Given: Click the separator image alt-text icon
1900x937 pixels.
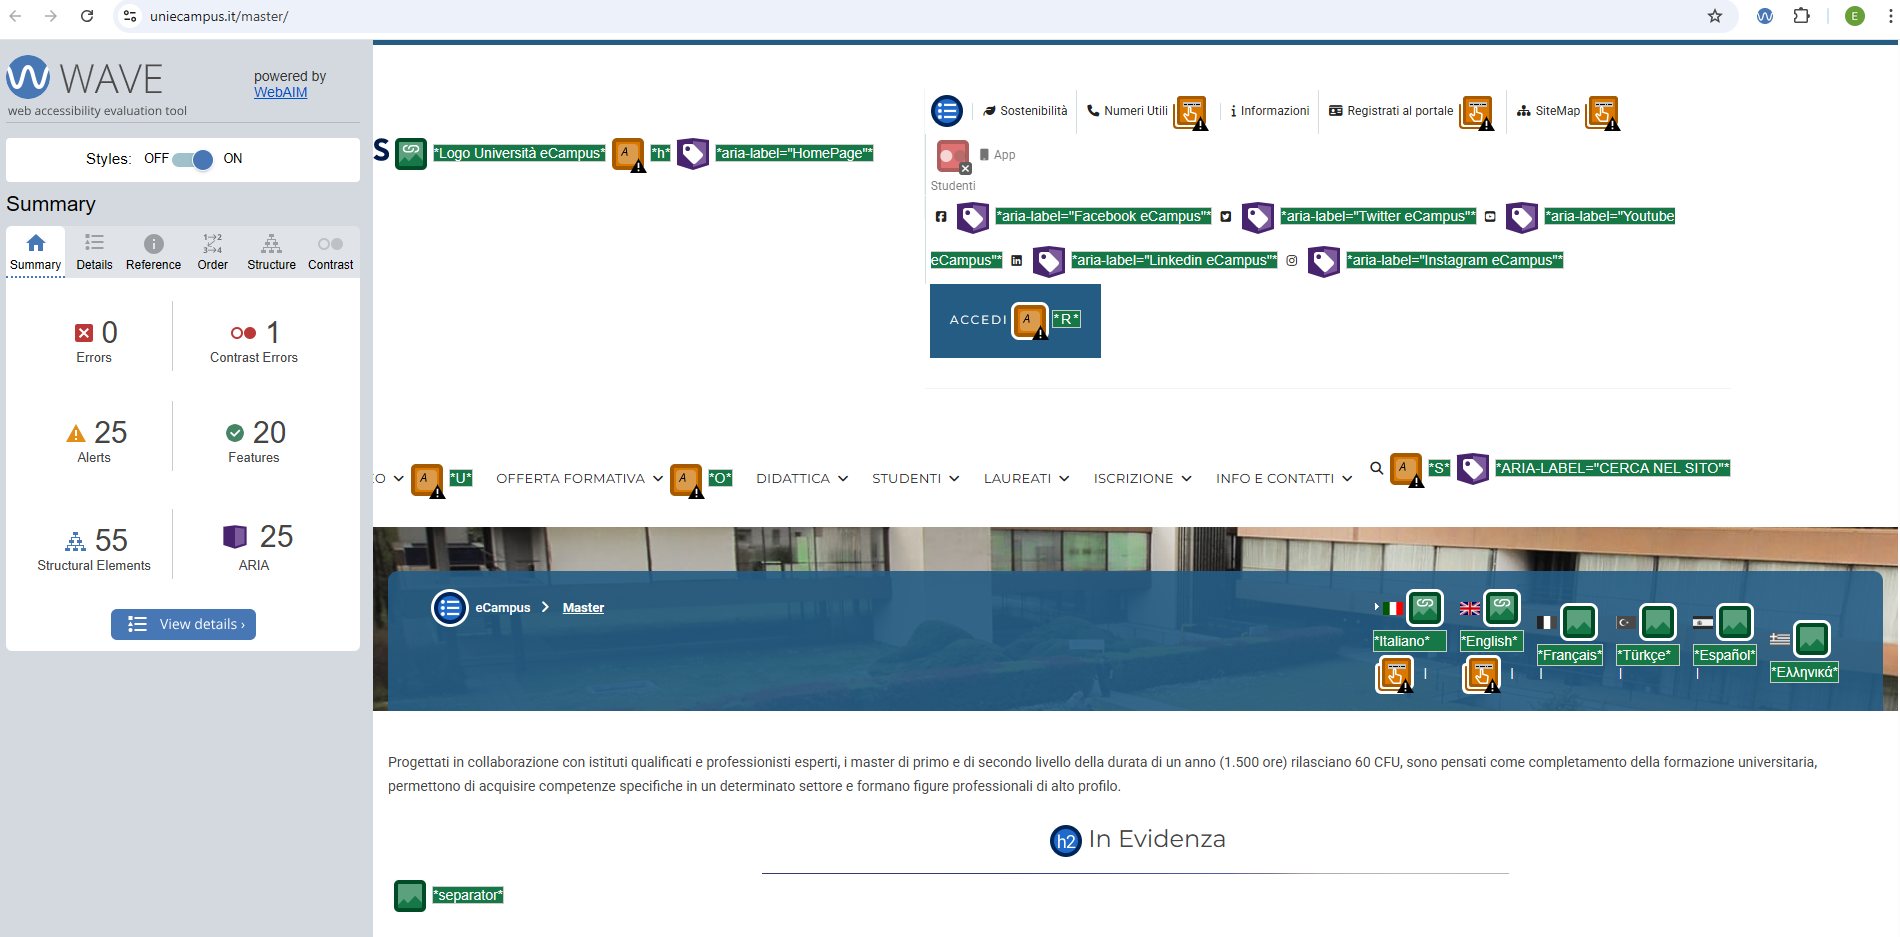Looking at the screenshot, I should pos(410,895).
